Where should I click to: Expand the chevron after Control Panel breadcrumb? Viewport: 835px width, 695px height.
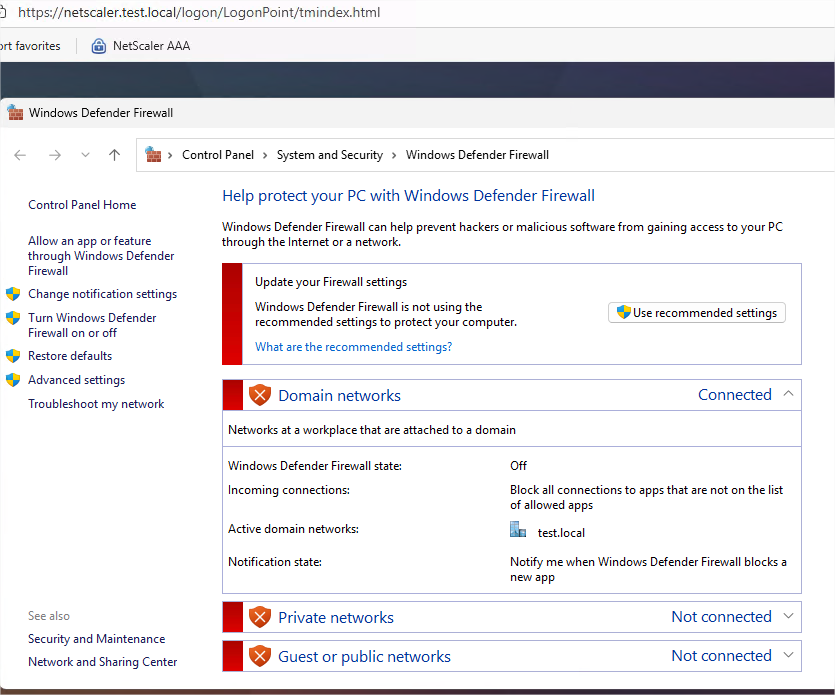pos(265,156)
